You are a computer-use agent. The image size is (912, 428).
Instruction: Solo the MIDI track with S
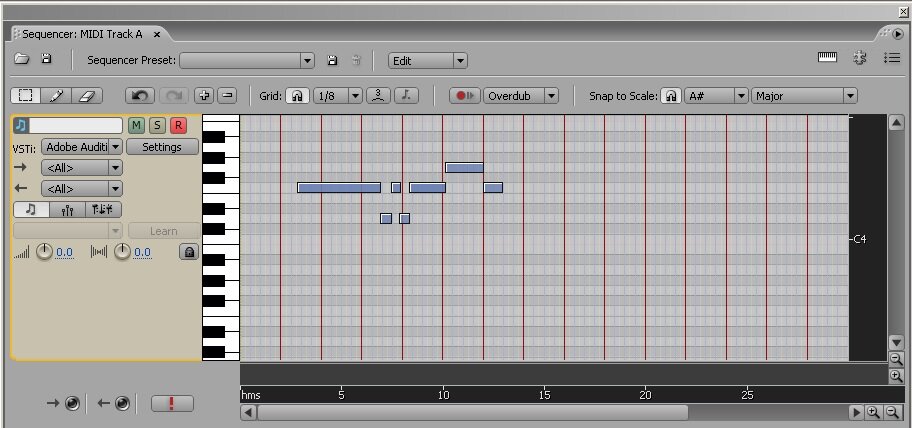[x=157, y=125]
